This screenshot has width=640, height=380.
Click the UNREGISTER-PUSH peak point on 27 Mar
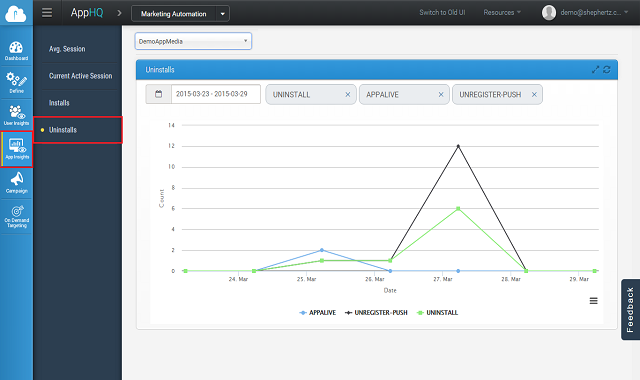point(458,146)
